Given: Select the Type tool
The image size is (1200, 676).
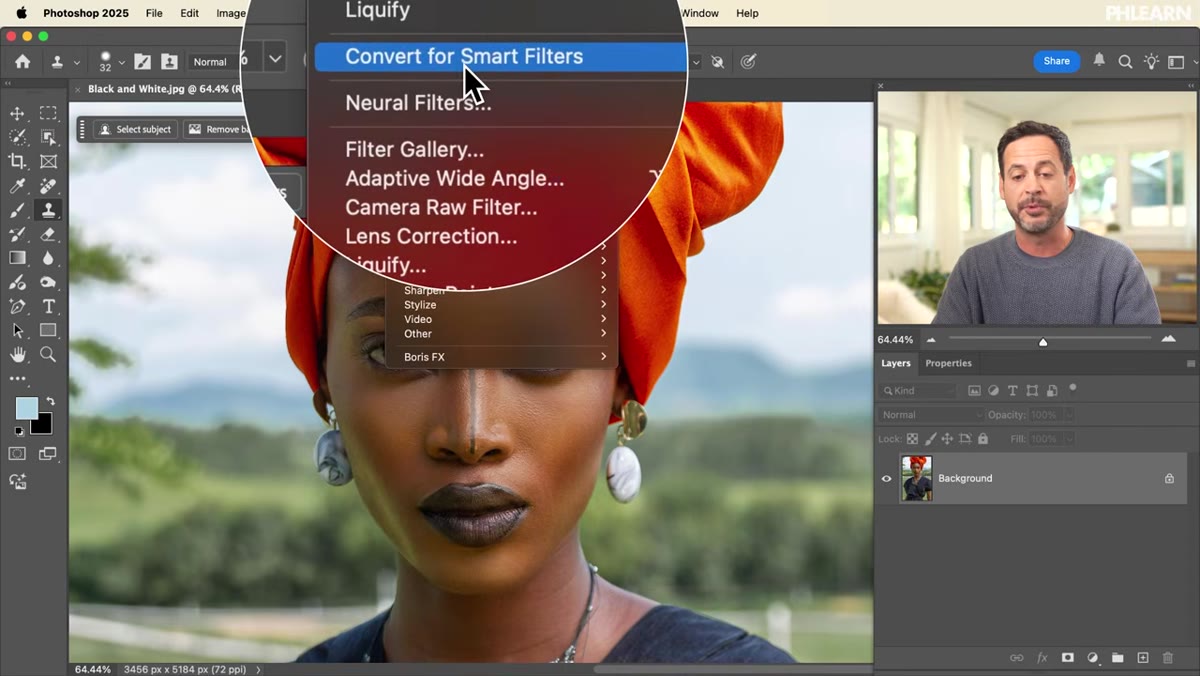Looking at the screenshot, I should point(48,306).
